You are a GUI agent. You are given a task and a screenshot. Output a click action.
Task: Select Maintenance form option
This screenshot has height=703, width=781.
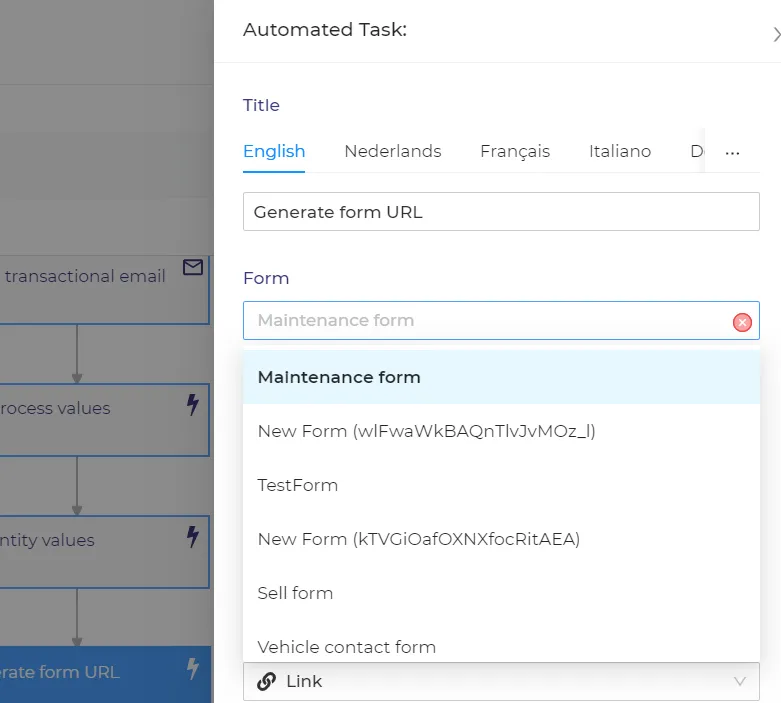click(x=501, y=377)
